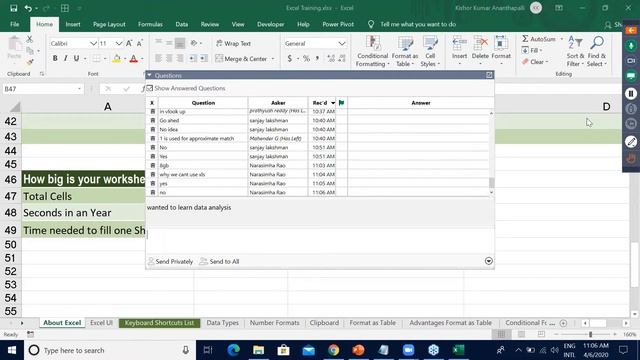Screen dimensions: 640x360
Task: Open Google Chrome from the taskbar
Action: point(333,350)
